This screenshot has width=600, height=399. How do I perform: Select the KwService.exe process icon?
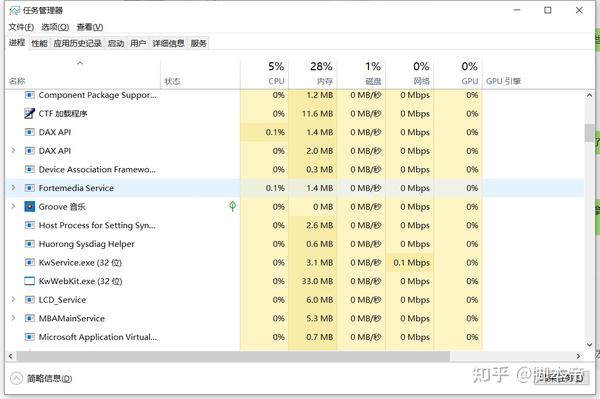(x=29, y=262)
